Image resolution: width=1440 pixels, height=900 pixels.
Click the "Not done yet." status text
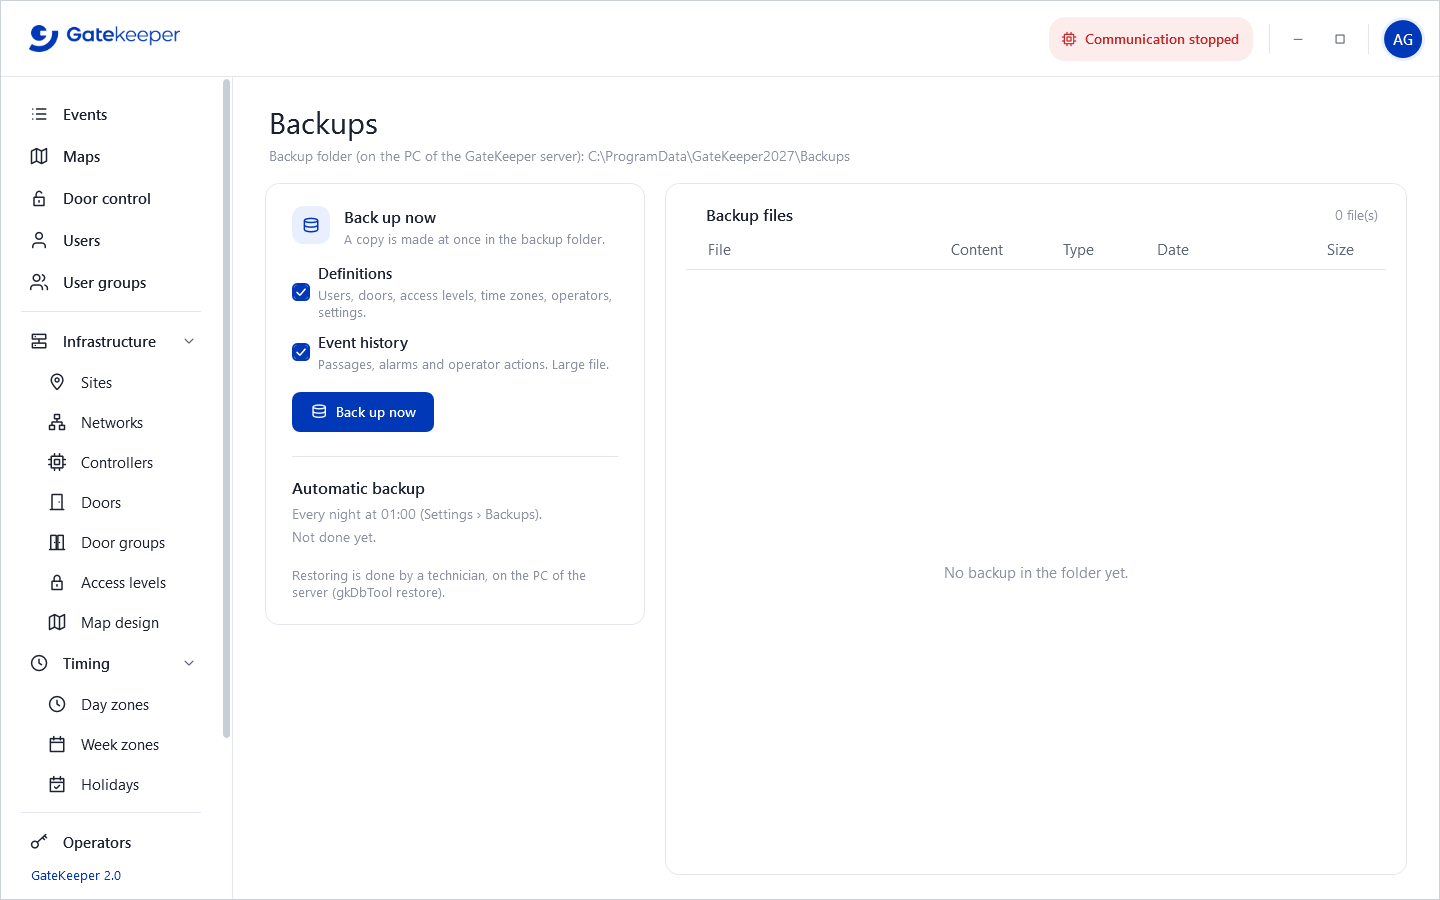pyautogui.click(x=334, y=537)
